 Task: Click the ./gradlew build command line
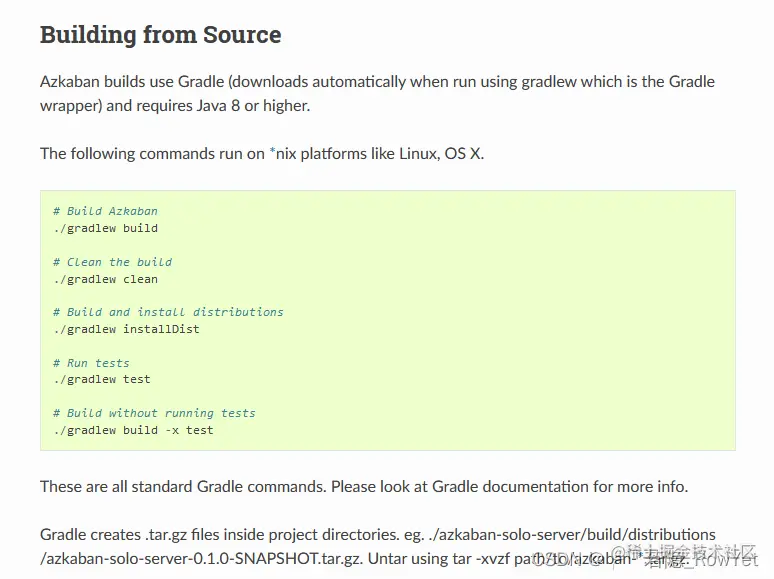(106, 228)
